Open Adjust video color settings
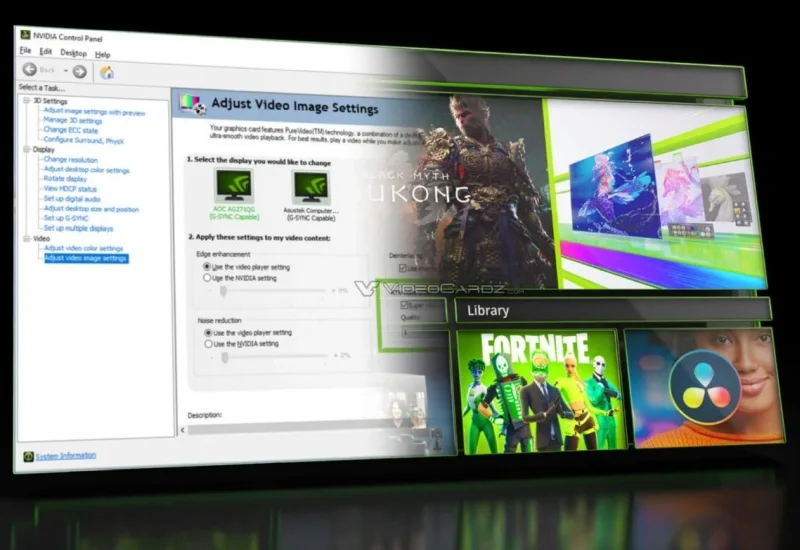This screenshot has height=550, width=800. [x=84, y=248]
